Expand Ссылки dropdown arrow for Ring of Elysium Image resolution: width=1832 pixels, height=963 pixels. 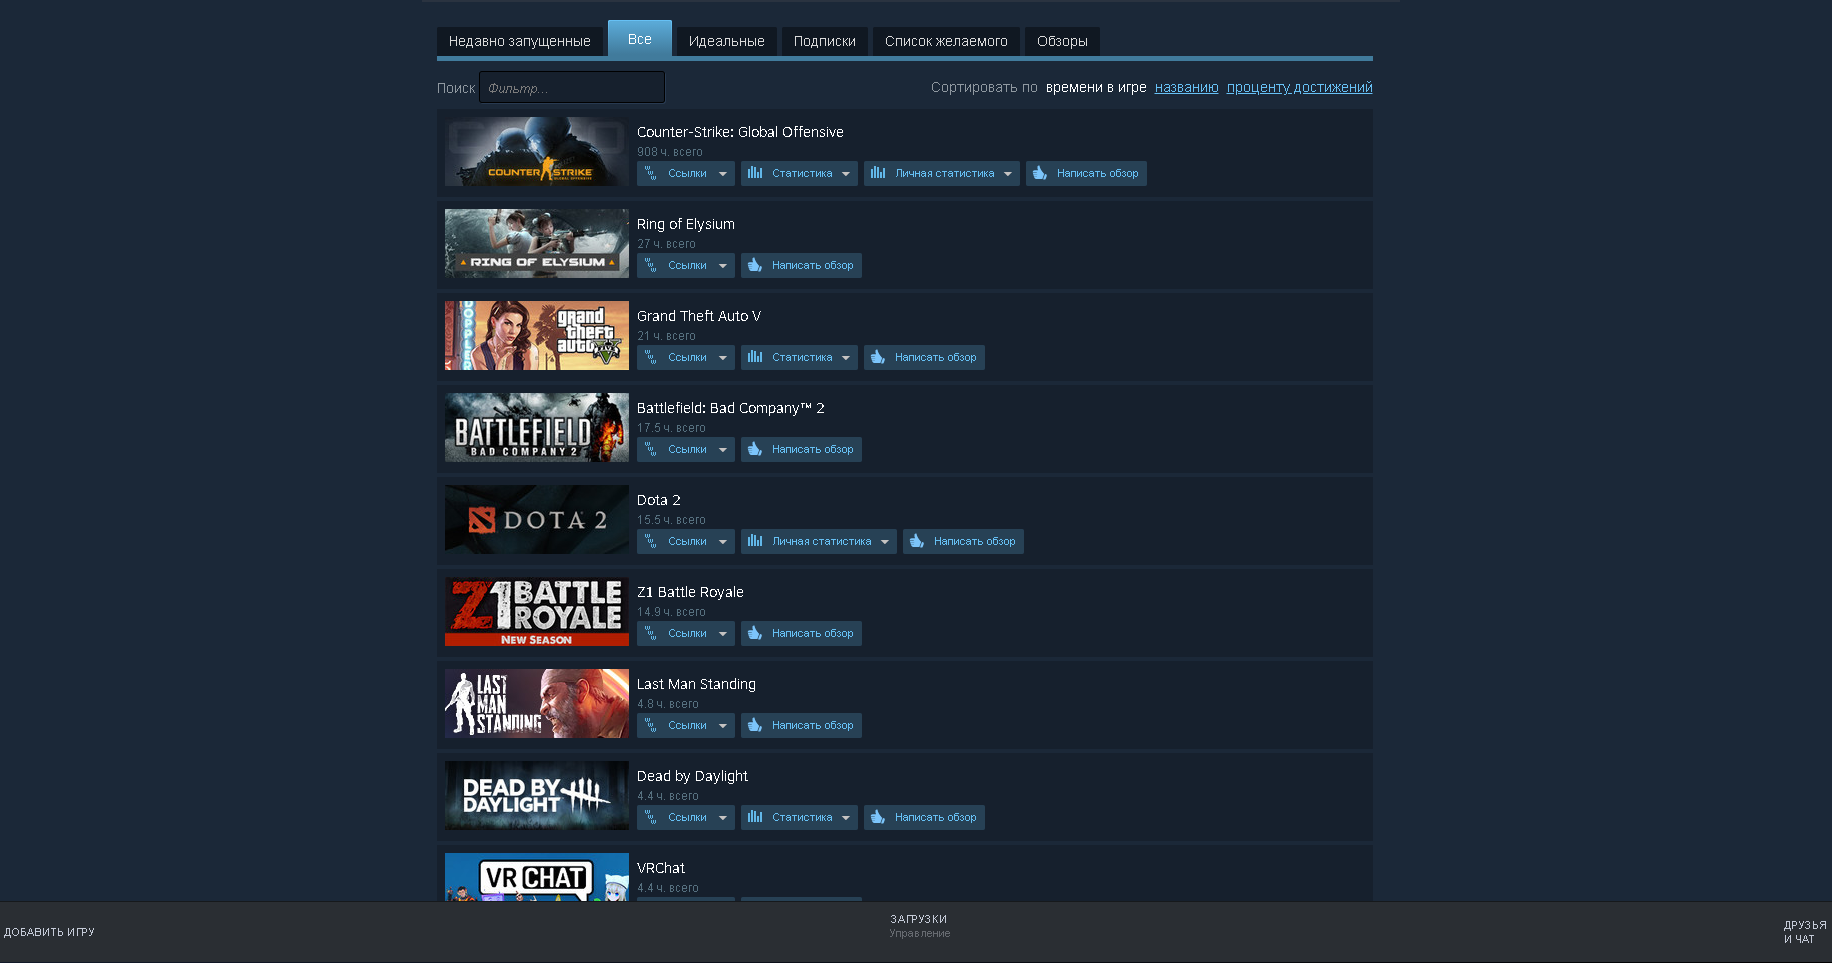[x=723, y=266]
